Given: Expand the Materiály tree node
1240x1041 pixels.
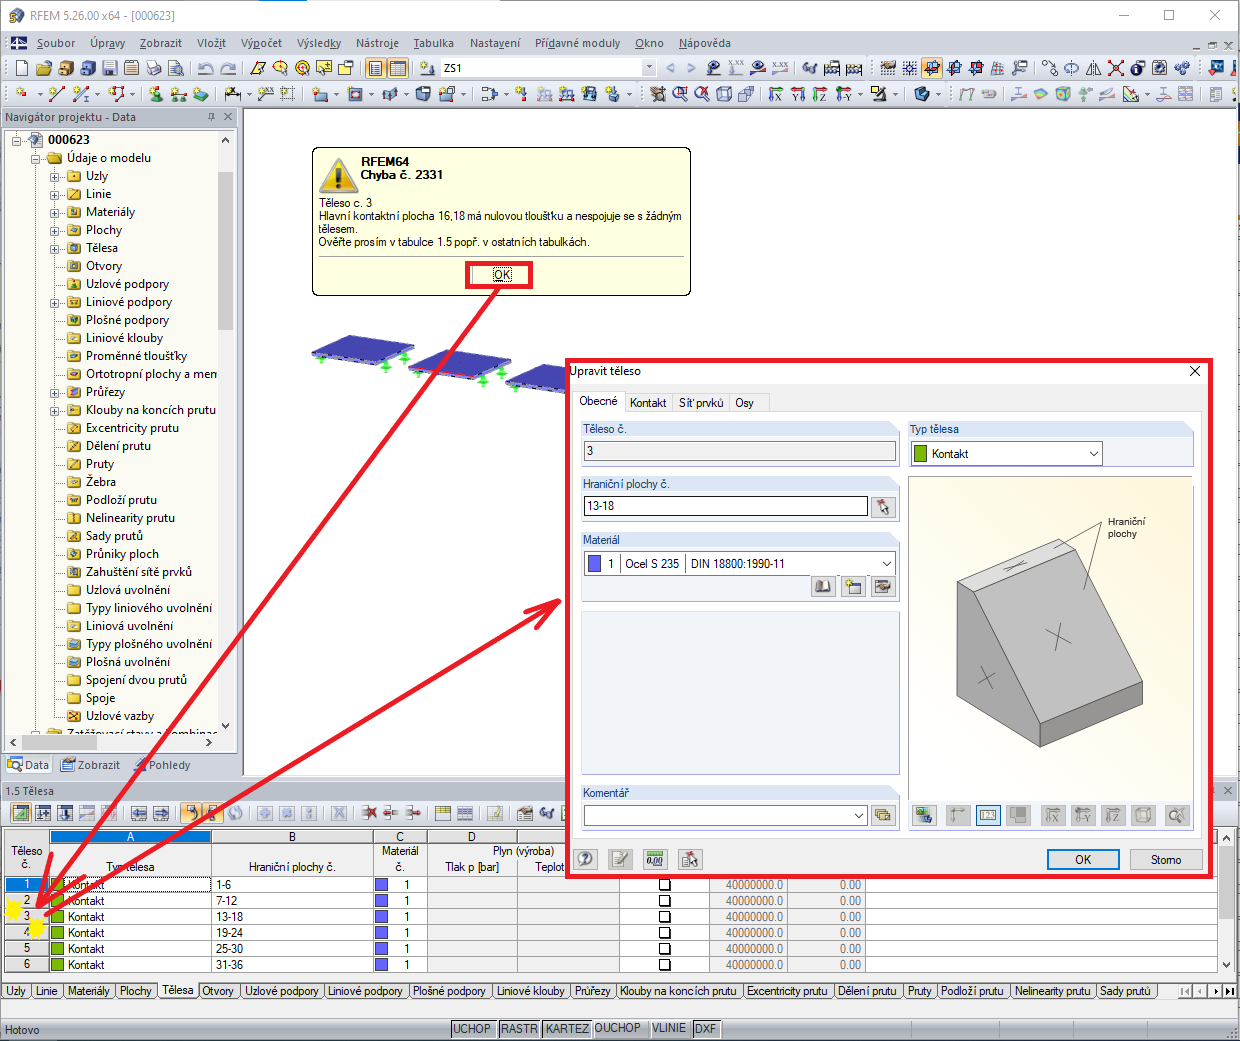Looking at the screenshot, I should point(55,212).
